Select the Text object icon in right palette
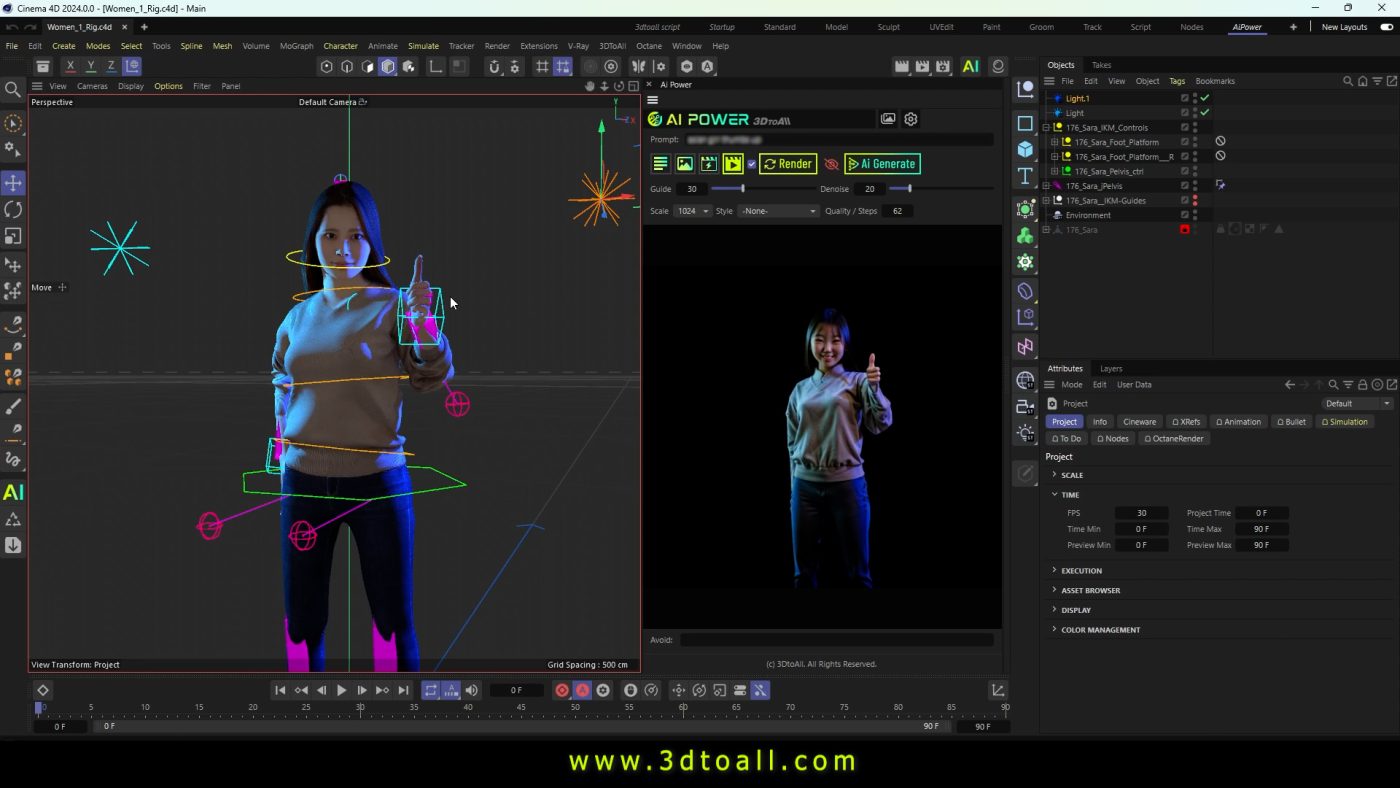Screen dimensions: 1400x788 pos(1025,177)
